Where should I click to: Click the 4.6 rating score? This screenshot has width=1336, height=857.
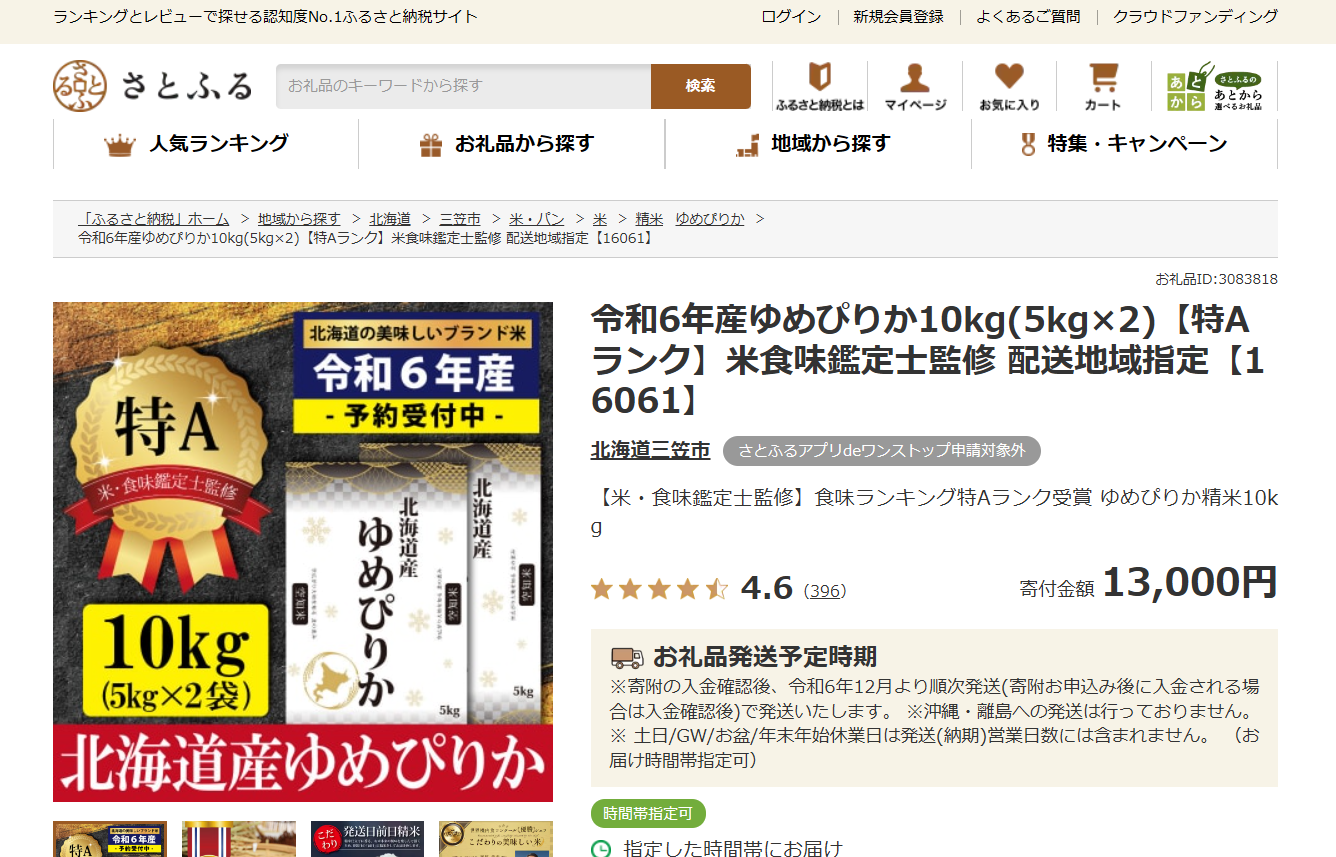(x=767, y=588)
